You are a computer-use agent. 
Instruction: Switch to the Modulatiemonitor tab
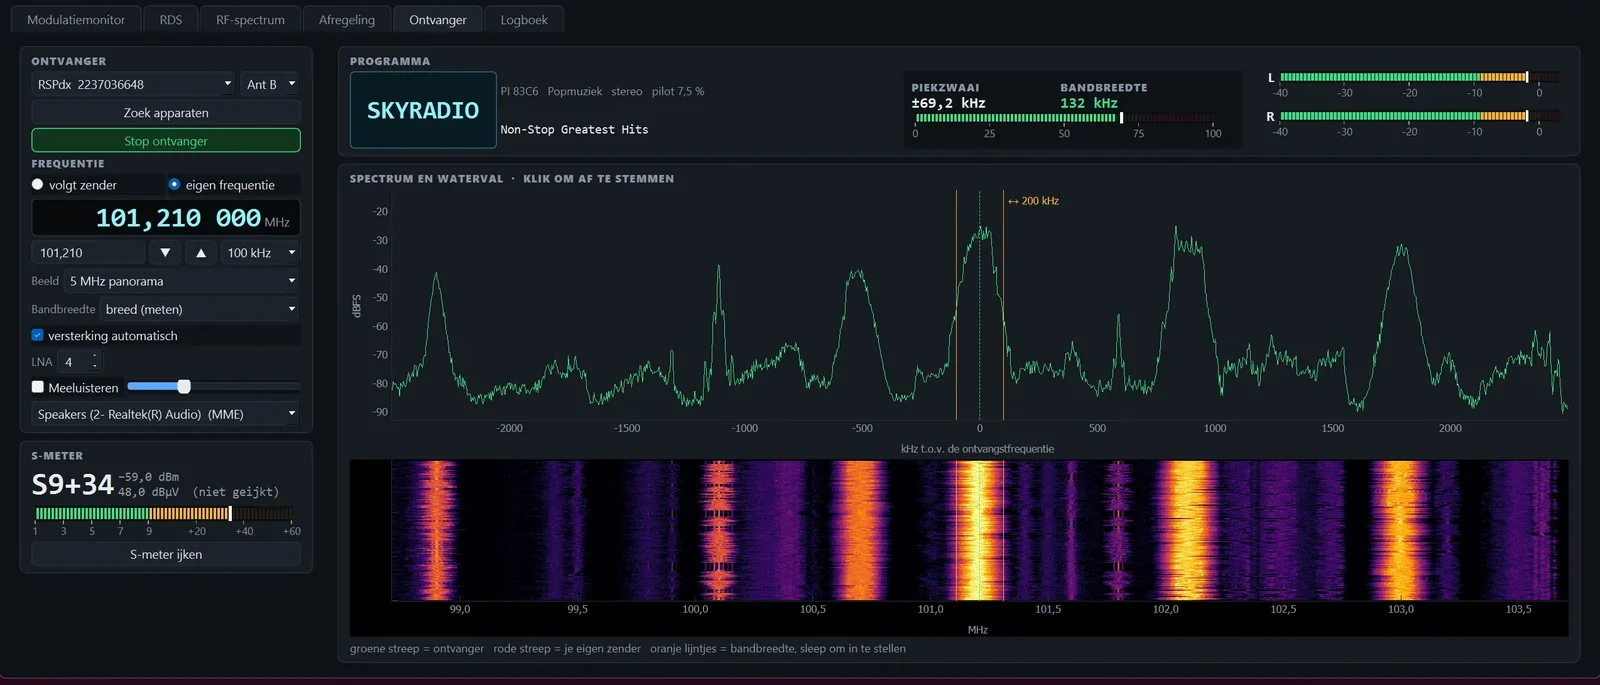pyautogui.click(x=76, y=19)
